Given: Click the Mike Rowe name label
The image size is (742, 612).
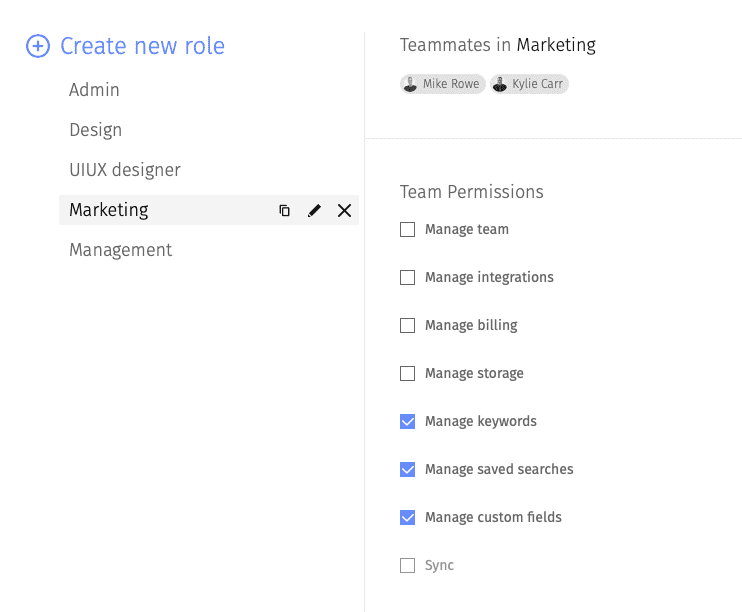Looking at the screenshot, I should [x=451, y=84].
